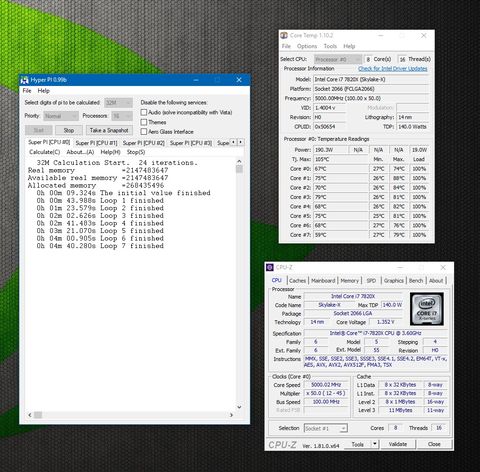
Task: Select Super PI [CPU #2] tab
Action: coord(143,143)
